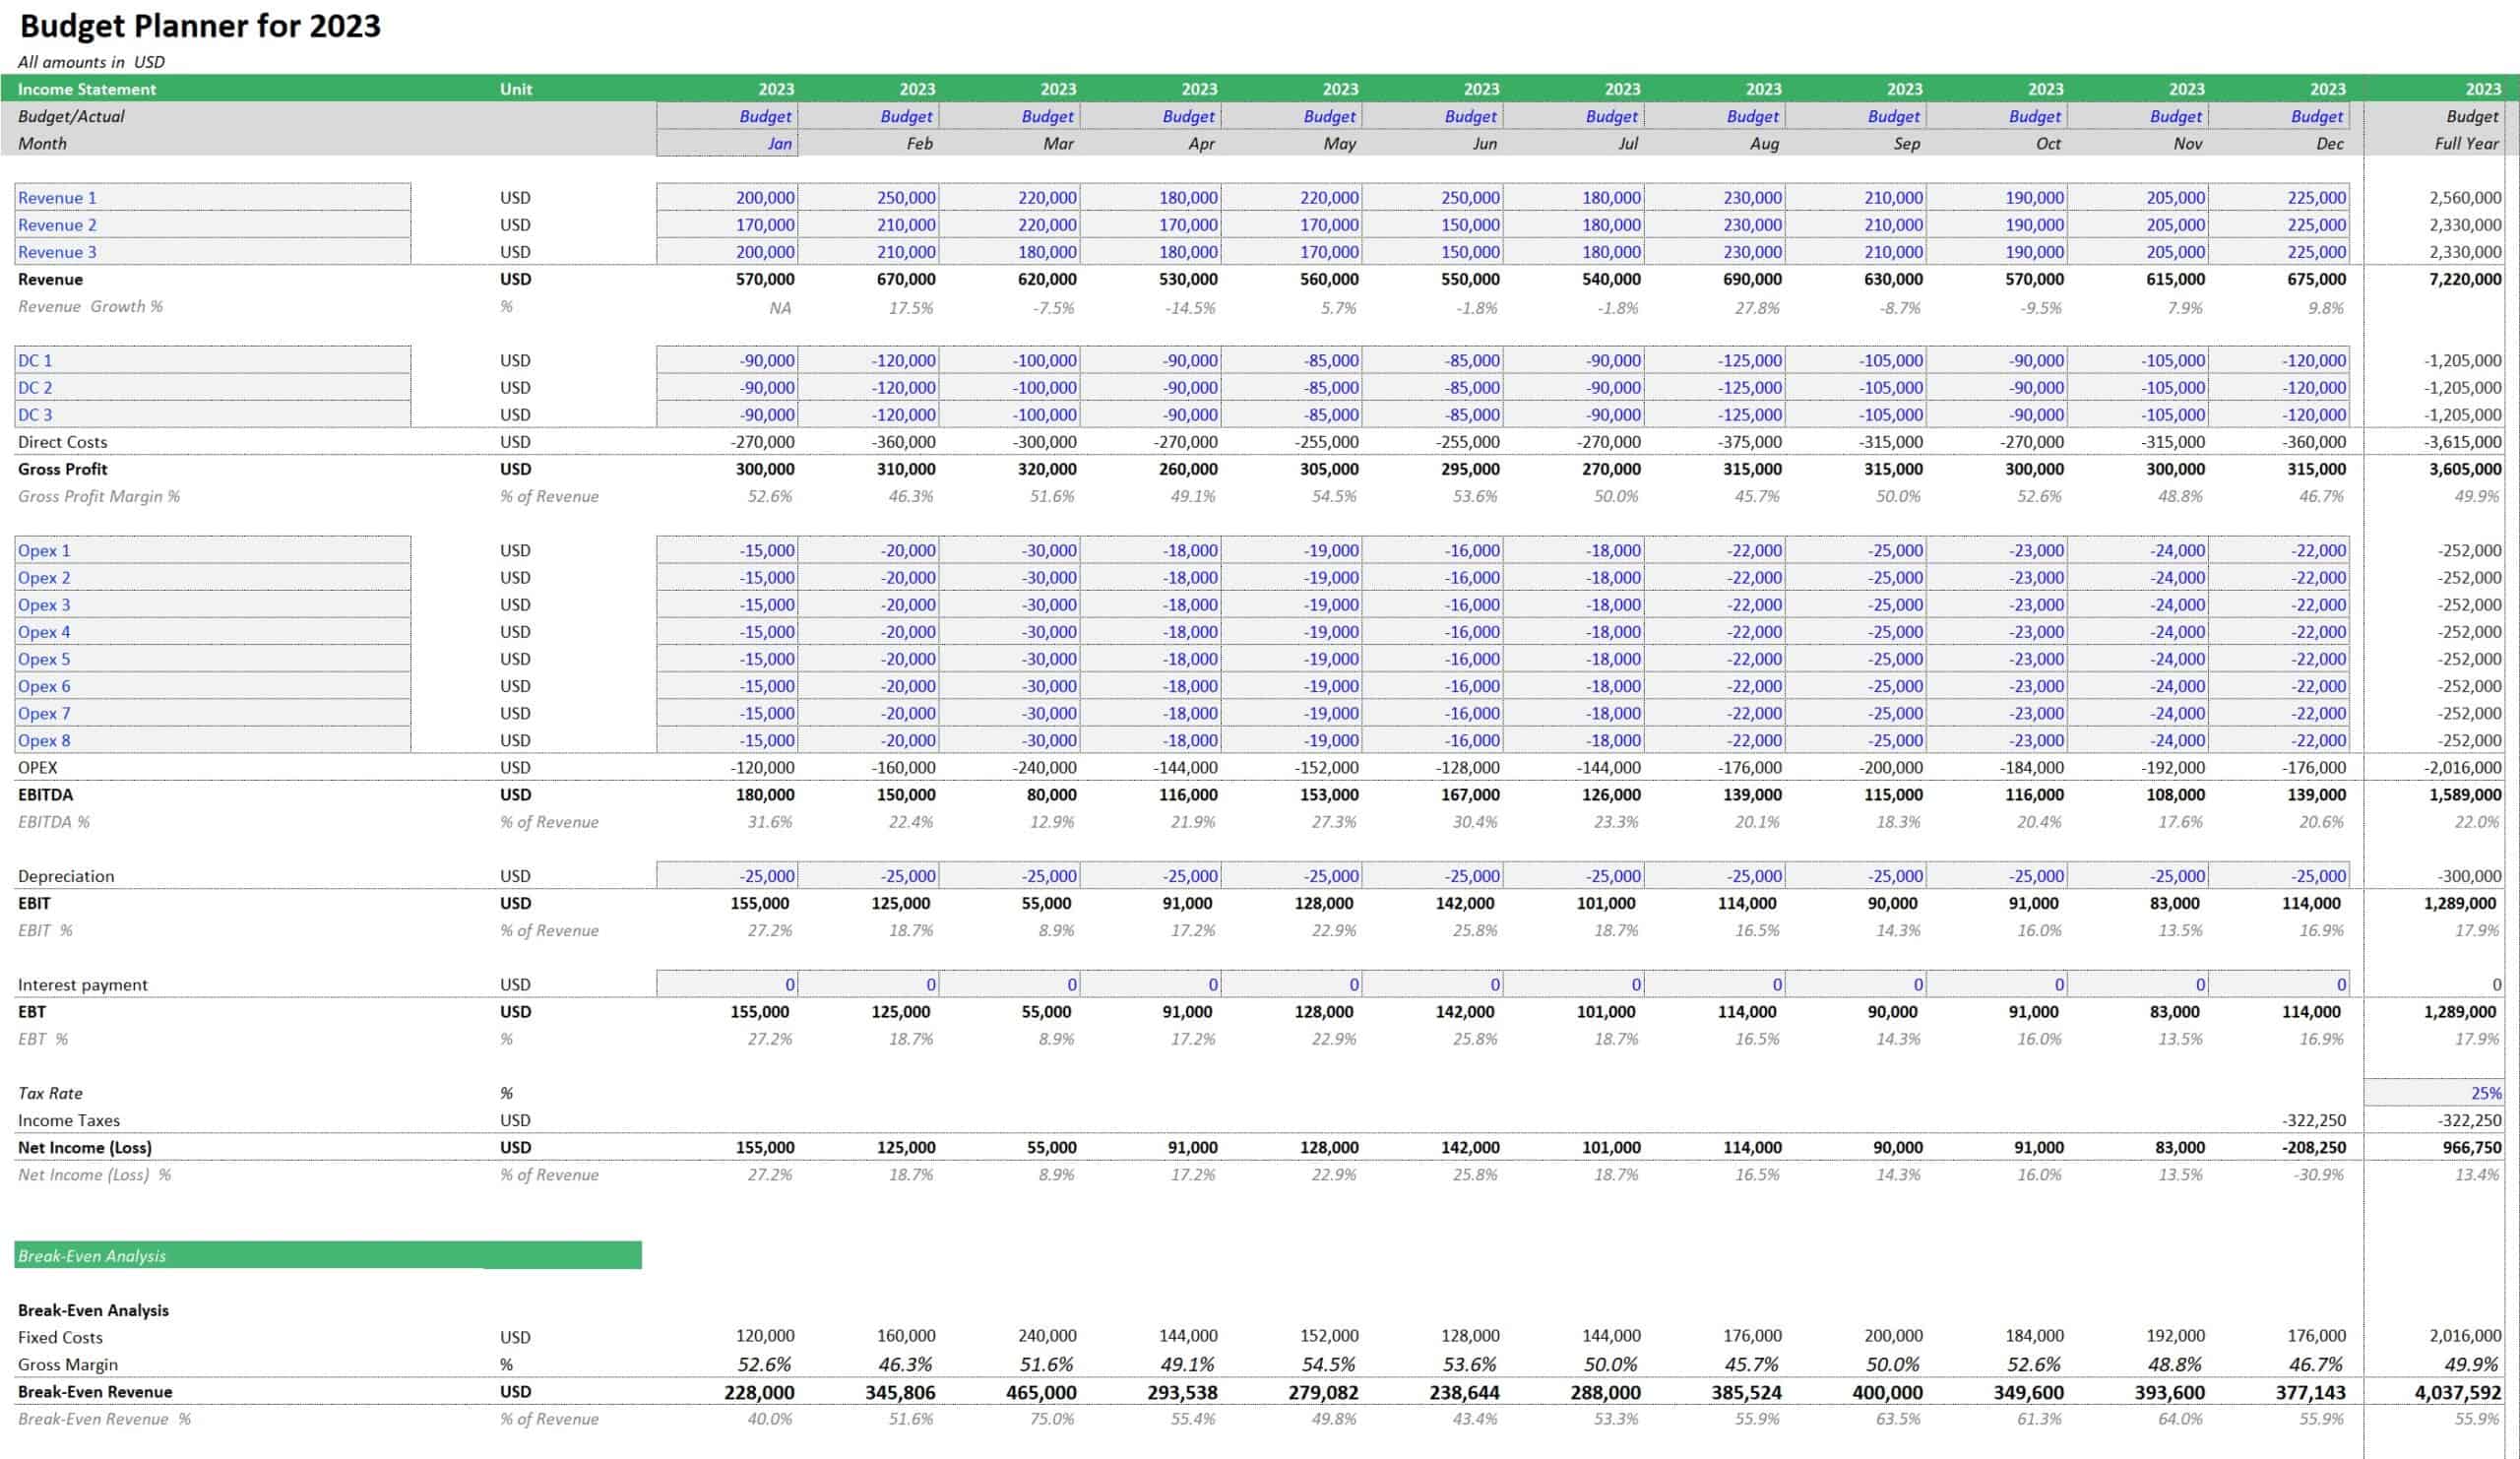Click Interest payment January cell 0
This screenshot has height=1459, width=2520.
pyautogui.click(x=727, y=984)
